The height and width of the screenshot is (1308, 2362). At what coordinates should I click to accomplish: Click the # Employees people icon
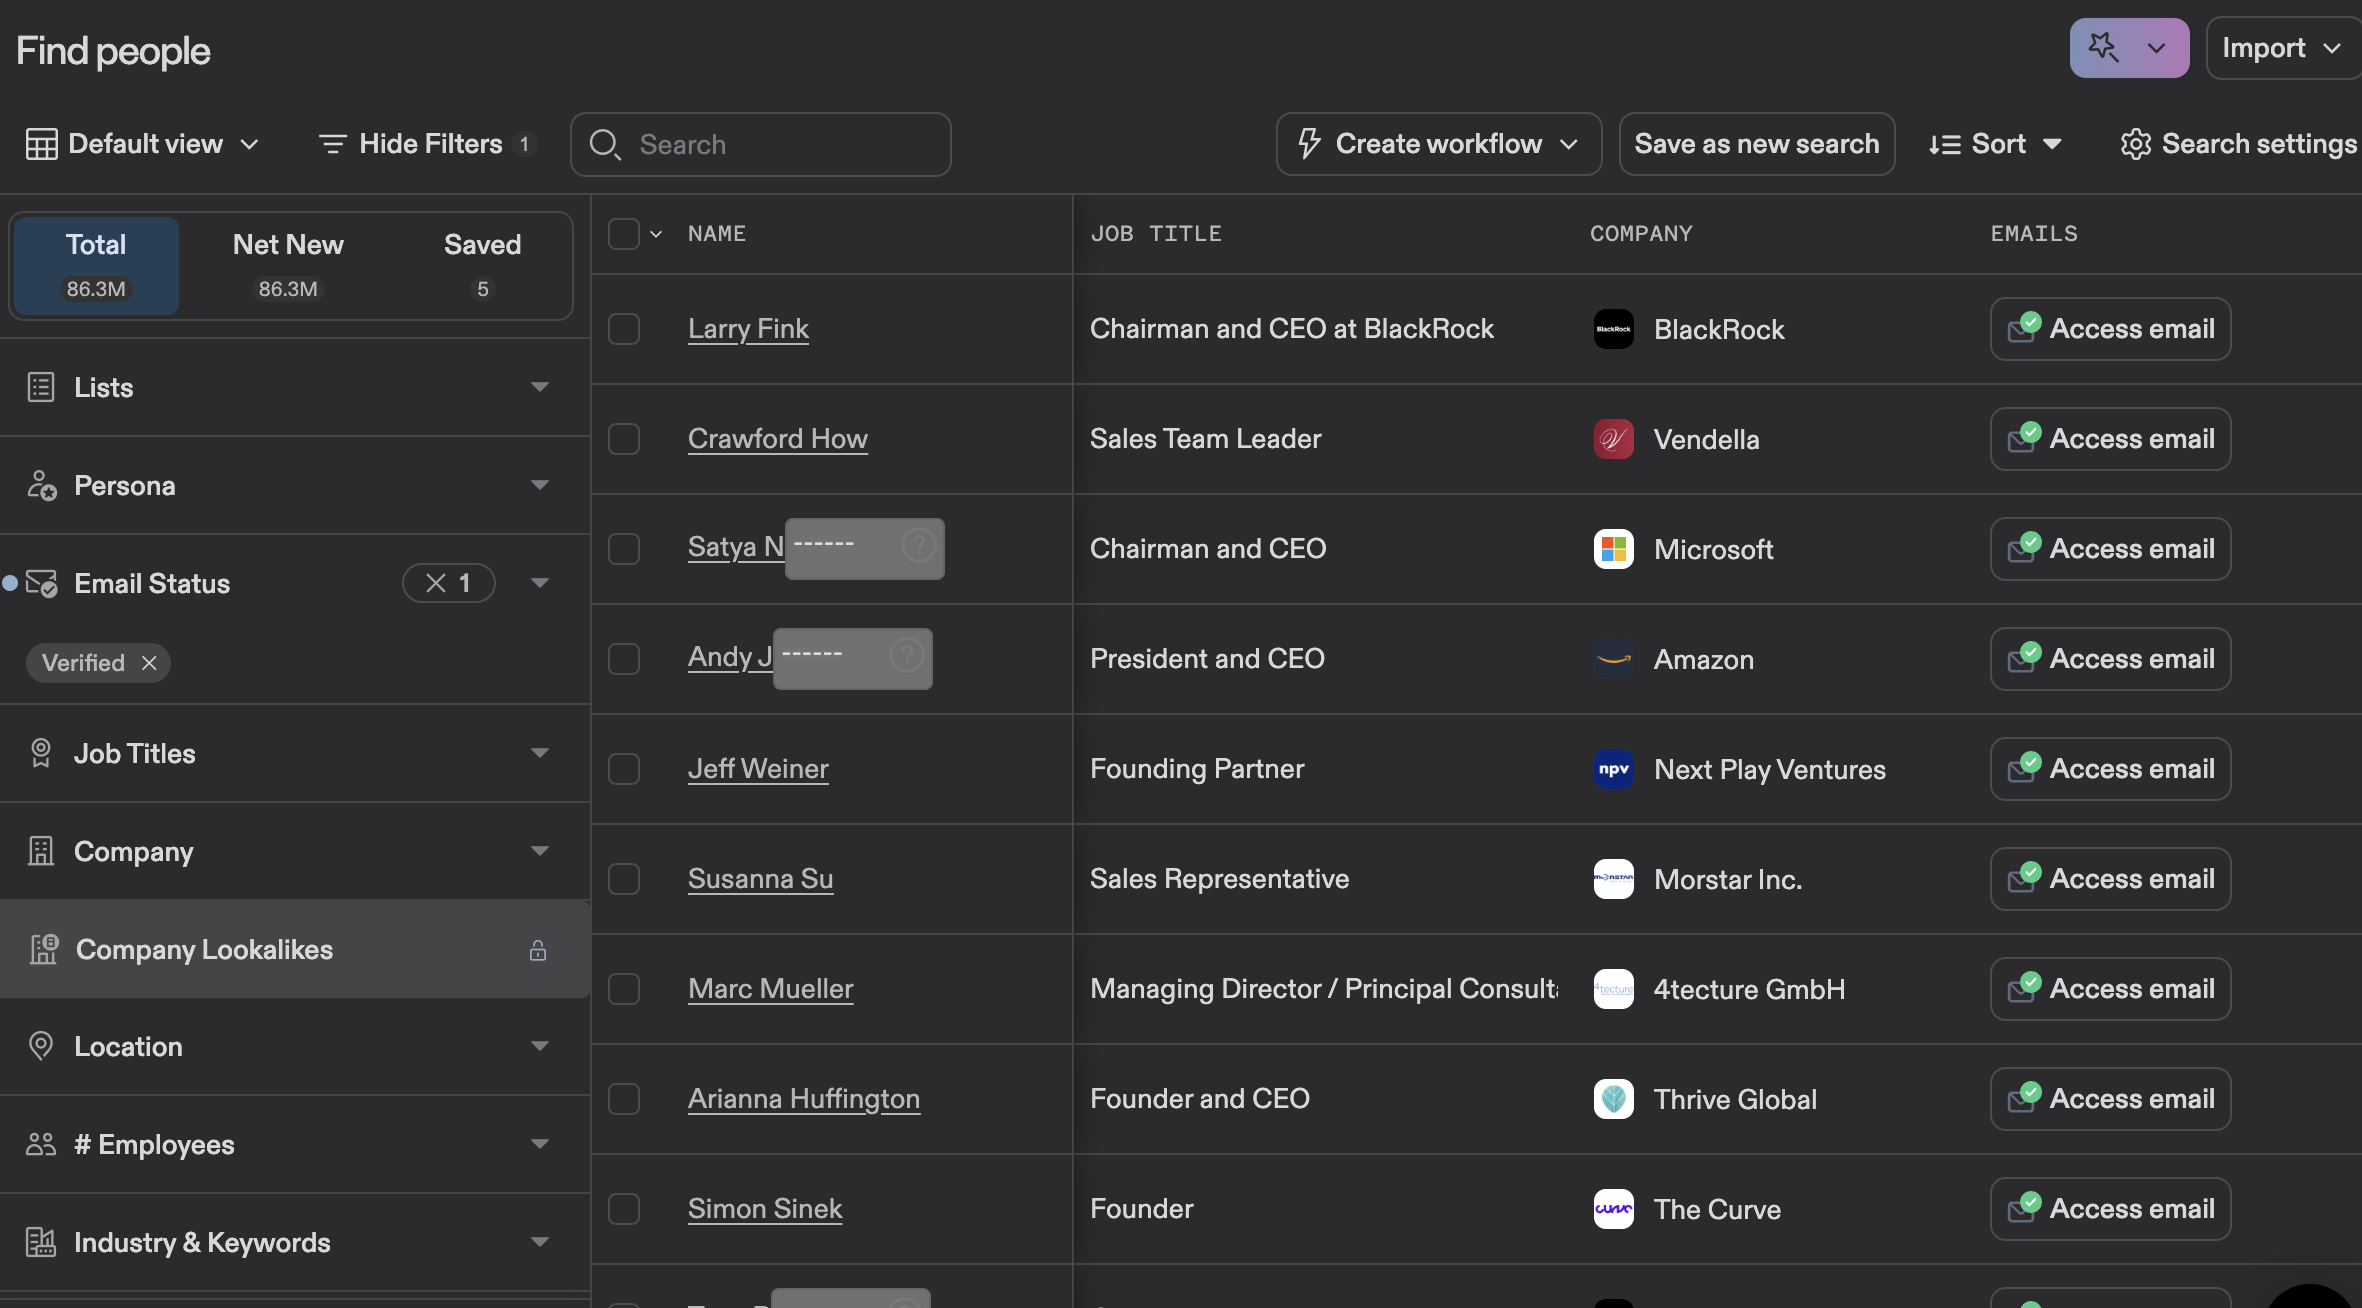click(41, 1144)
